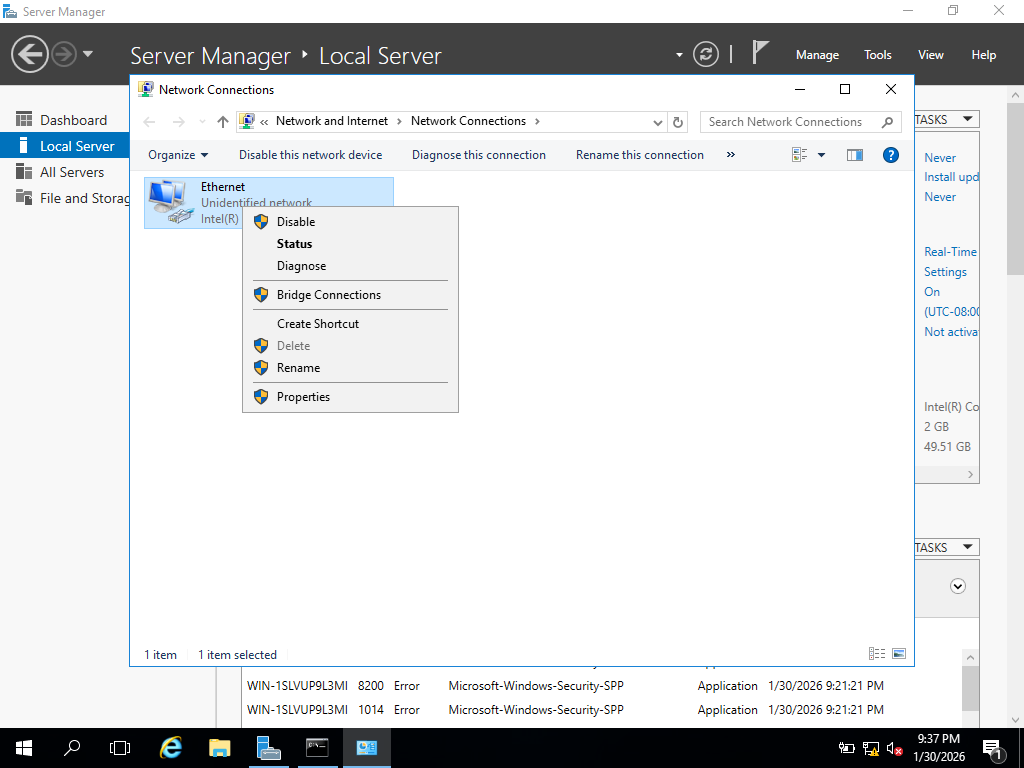Open the Tools menu in Server Manager

point(877,55)
